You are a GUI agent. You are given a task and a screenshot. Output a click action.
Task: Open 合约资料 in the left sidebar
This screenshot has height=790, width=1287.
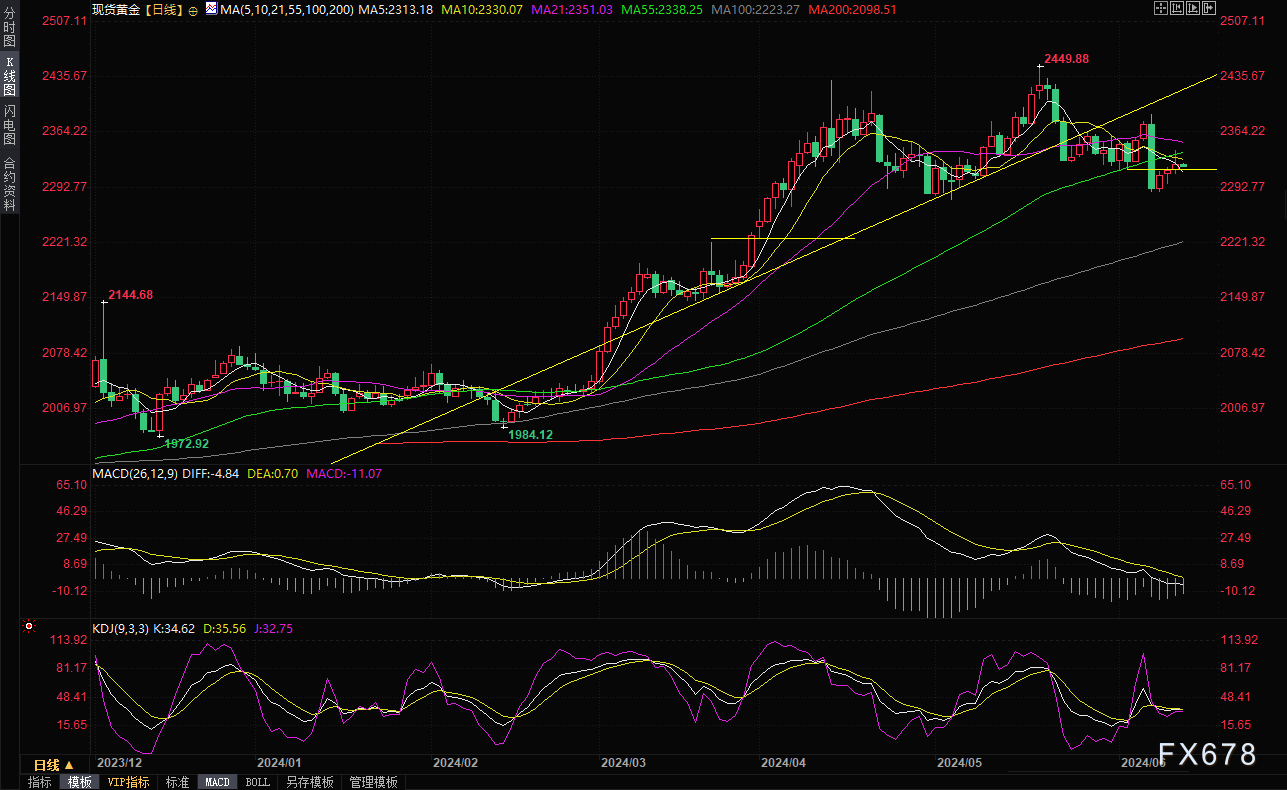pos(9,184)
